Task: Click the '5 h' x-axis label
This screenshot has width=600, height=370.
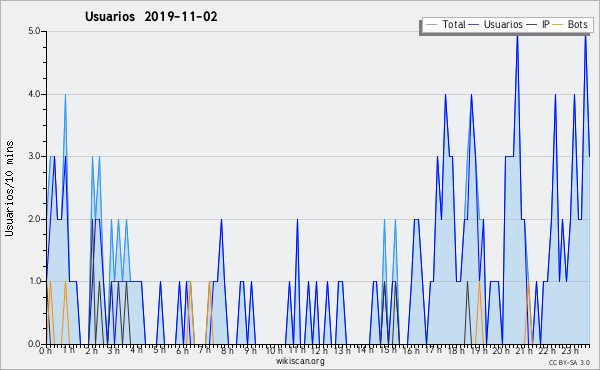Action: click(159, 350)
